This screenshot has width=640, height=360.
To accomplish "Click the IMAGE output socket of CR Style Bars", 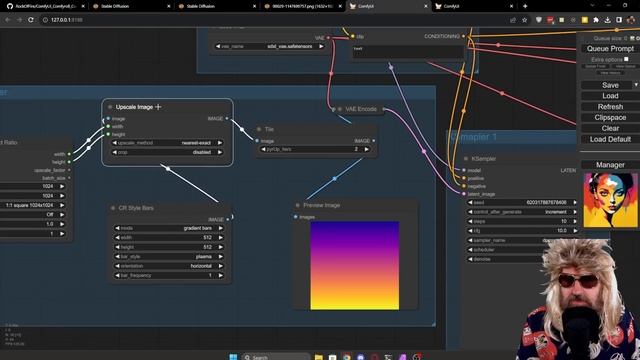I will 228,220.
